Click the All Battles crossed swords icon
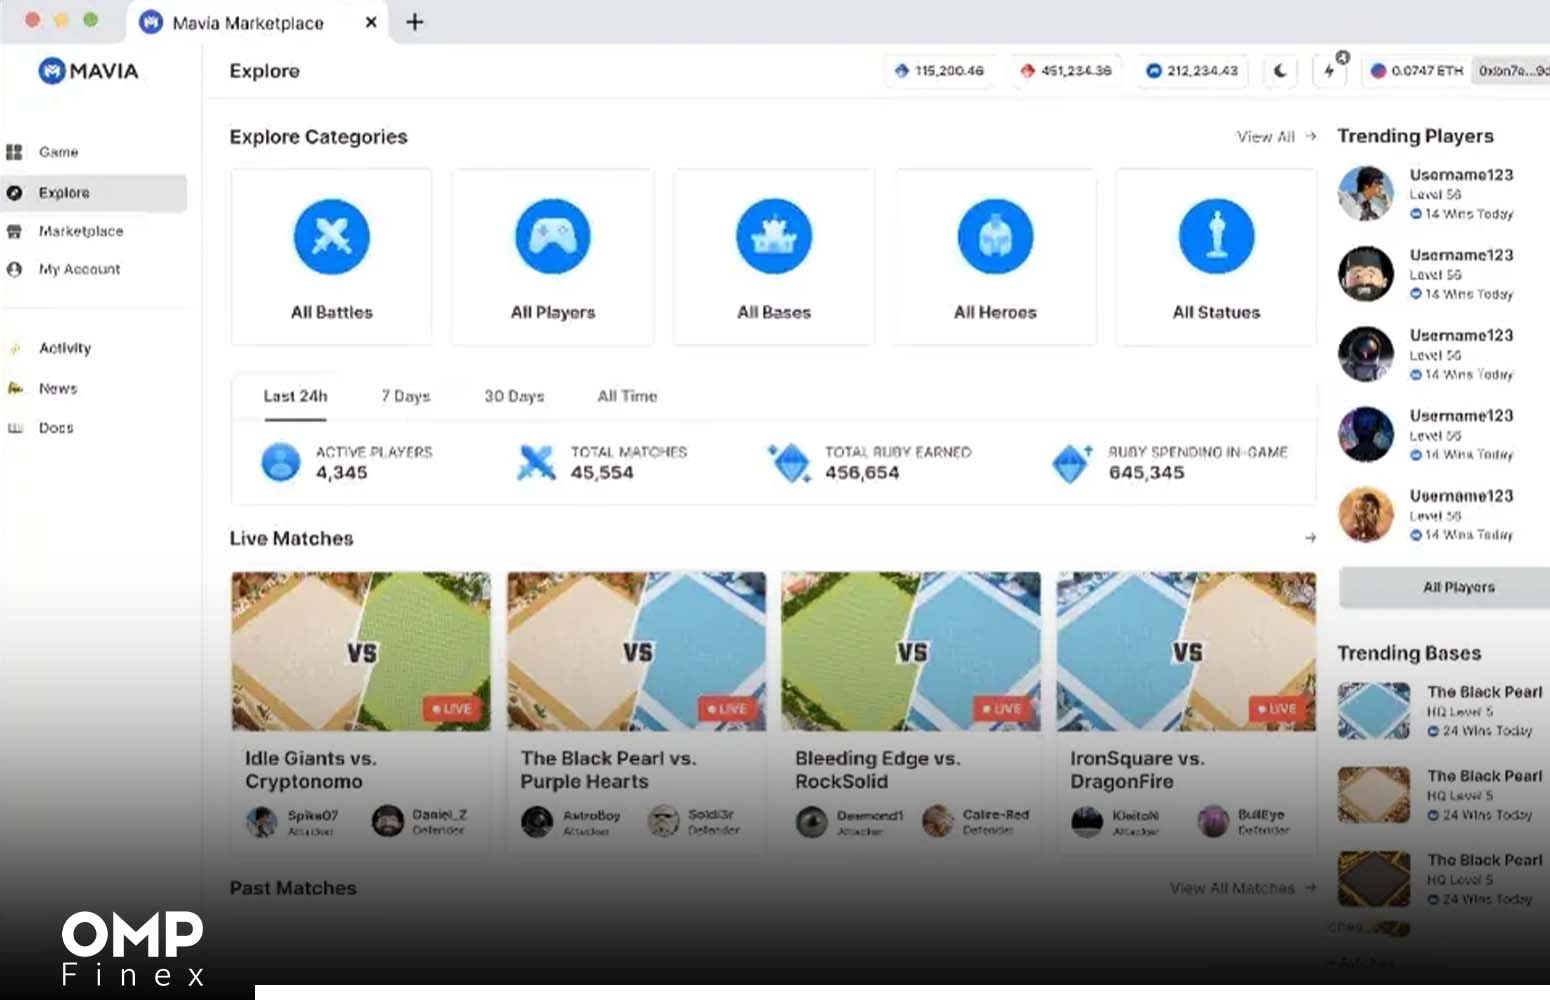This screenshot has height=1000, width=1550. 332,237
